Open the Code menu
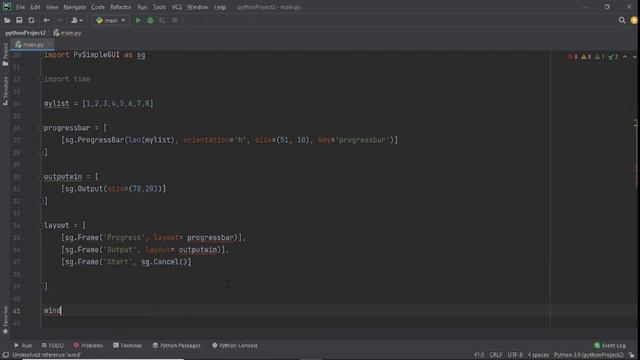Image resolution: width=640 pixels, height=360 pixels. pos(98,7)
